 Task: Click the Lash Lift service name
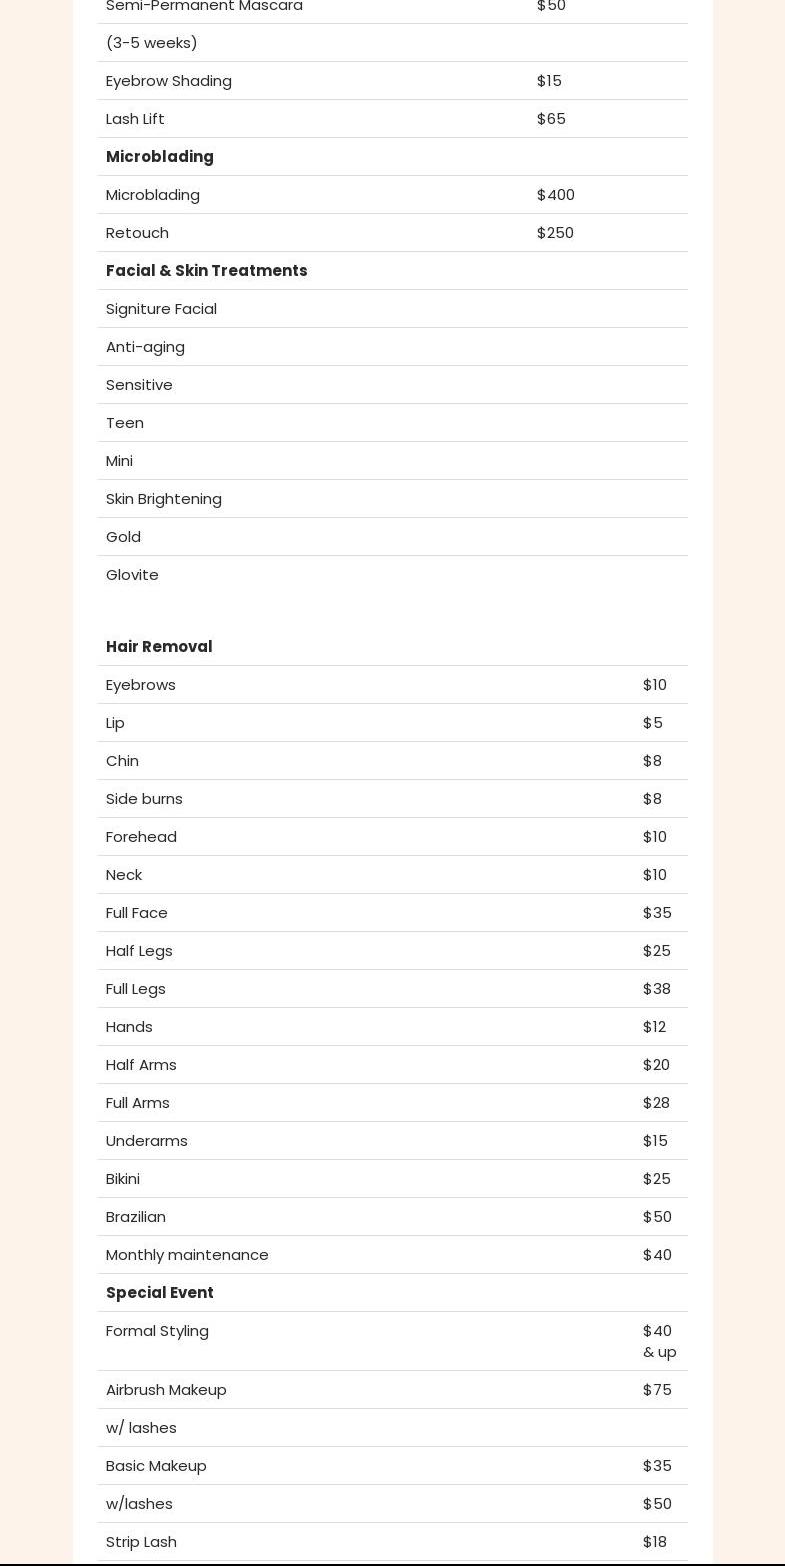[x=135, y=119]
